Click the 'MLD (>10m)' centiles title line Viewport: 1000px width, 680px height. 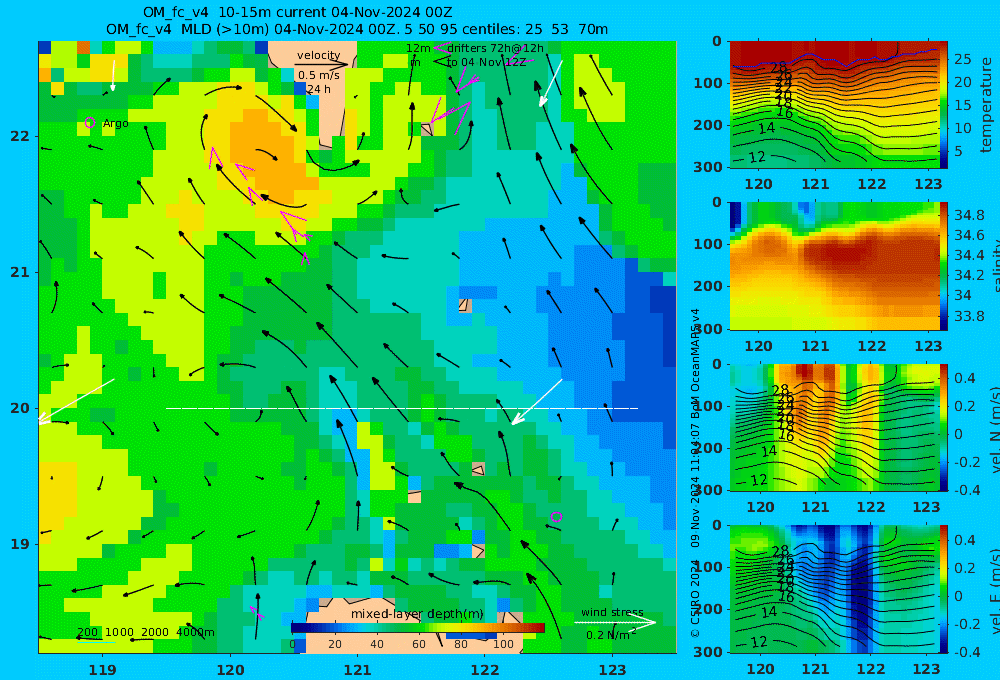[x=357, y=29]
